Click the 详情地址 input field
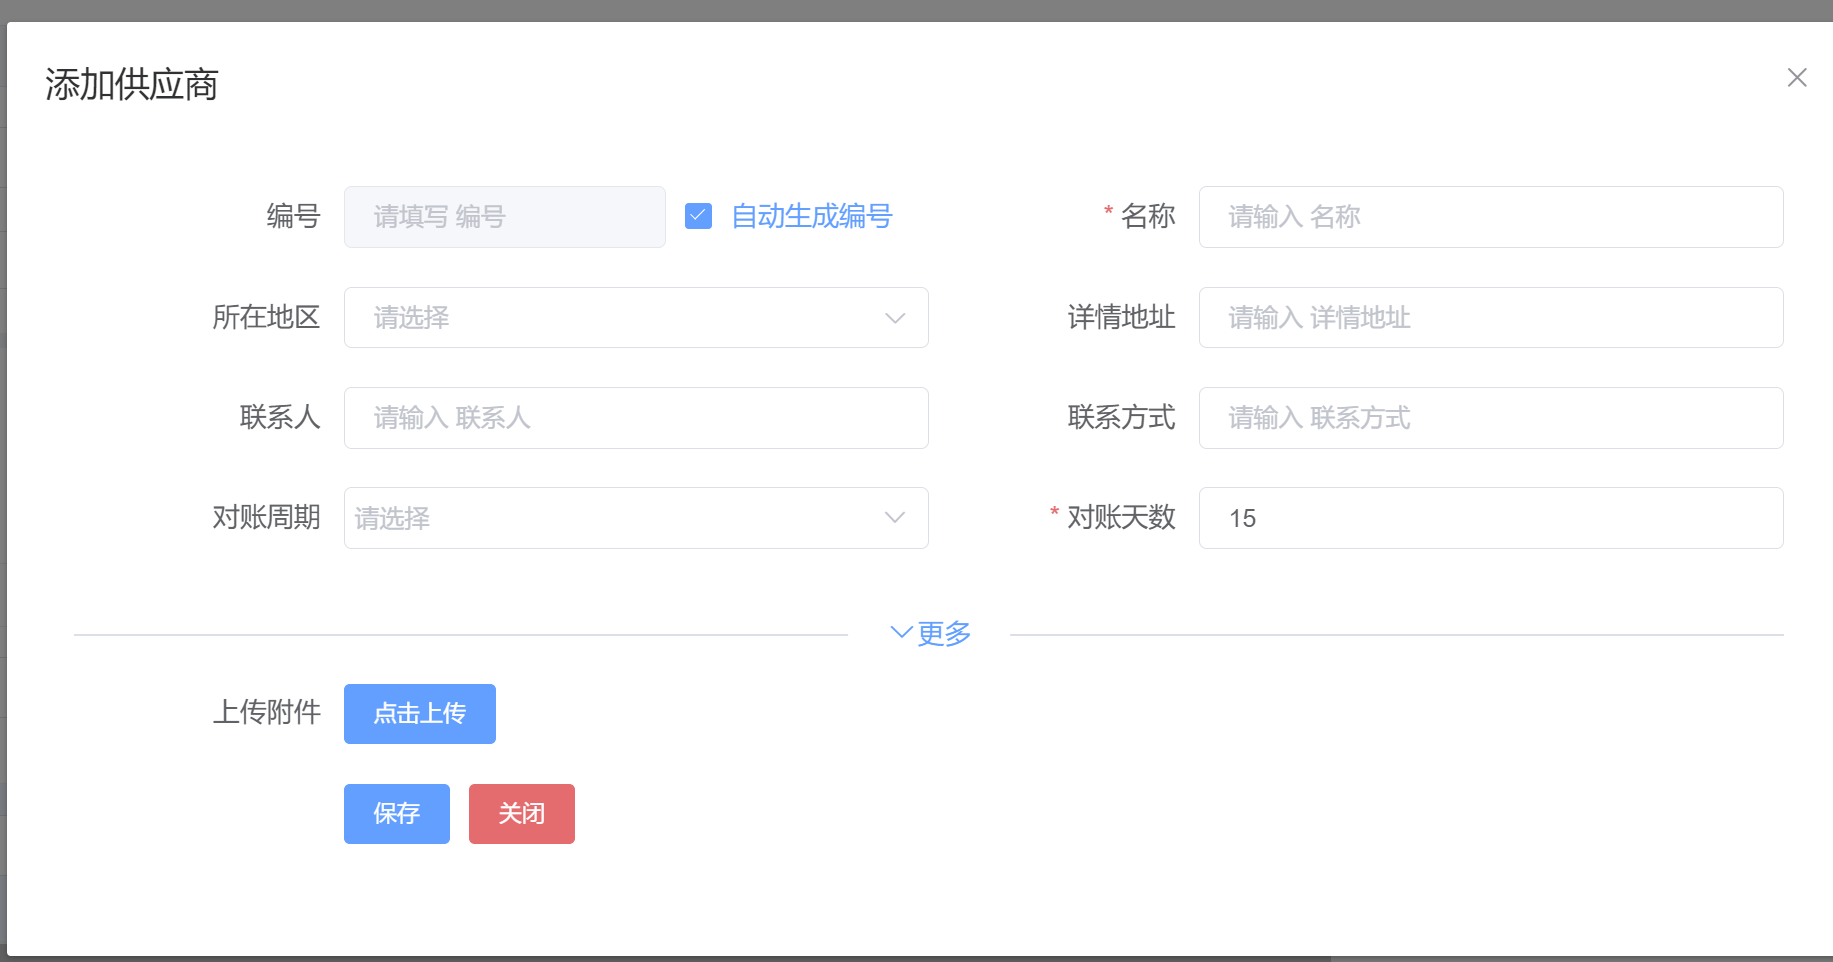The image size is (1833, 962). point(1491,318)
